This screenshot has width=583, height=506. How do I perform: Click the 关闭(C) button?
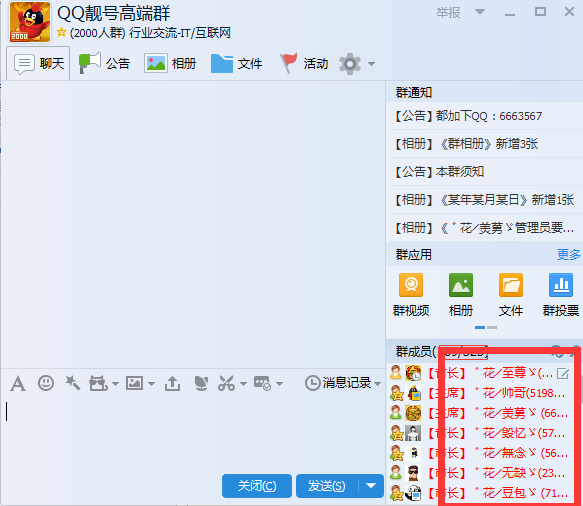coord(257,486)
